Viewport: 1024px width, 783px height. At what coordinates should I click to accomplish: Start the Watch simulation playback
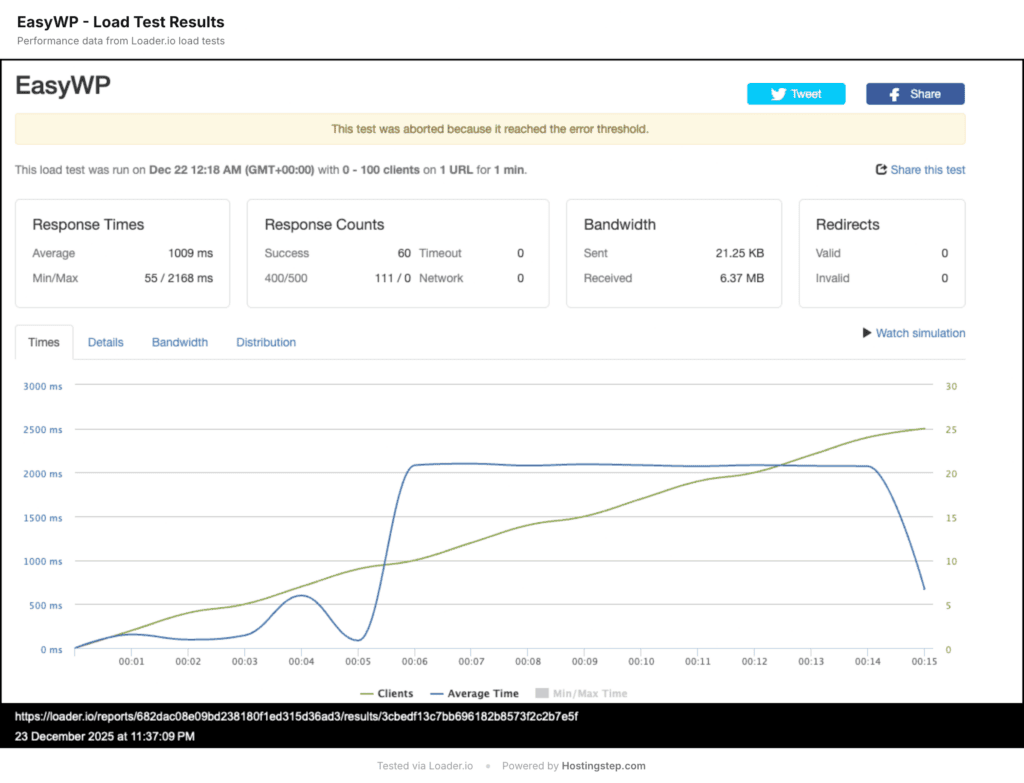[920, 333]
